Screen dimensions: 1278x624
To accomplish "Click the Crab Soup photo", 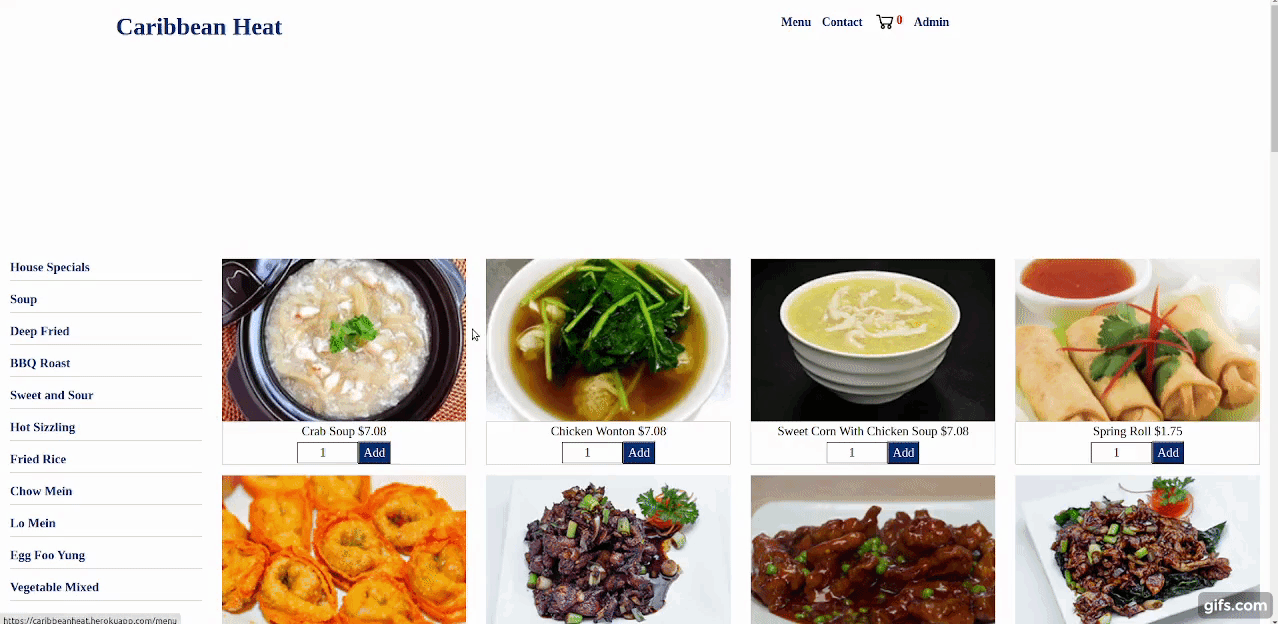I will coord(344,340).
